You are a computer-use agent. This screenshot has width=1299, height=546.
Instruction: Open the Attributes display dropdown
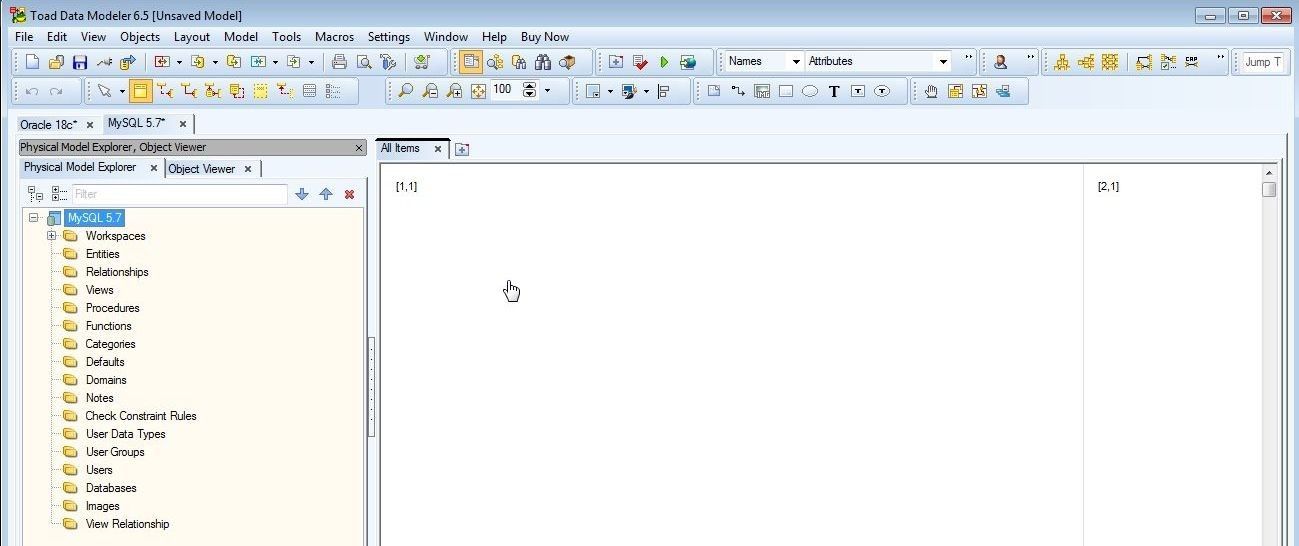pos(943,62)
